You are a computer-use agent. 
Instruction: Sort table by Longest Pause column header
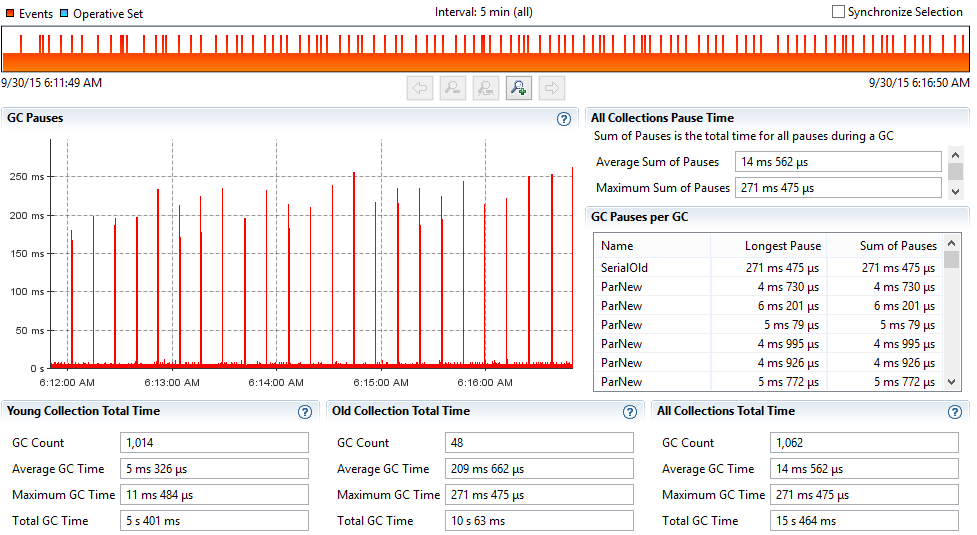768,246
